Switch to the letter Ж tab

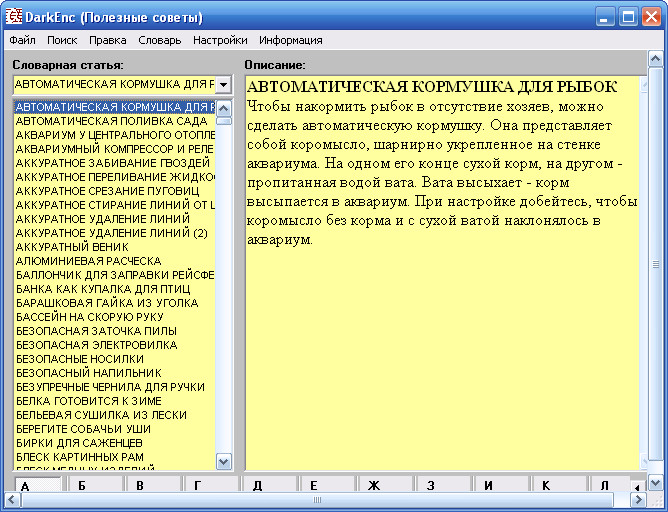tap(374, 486)
